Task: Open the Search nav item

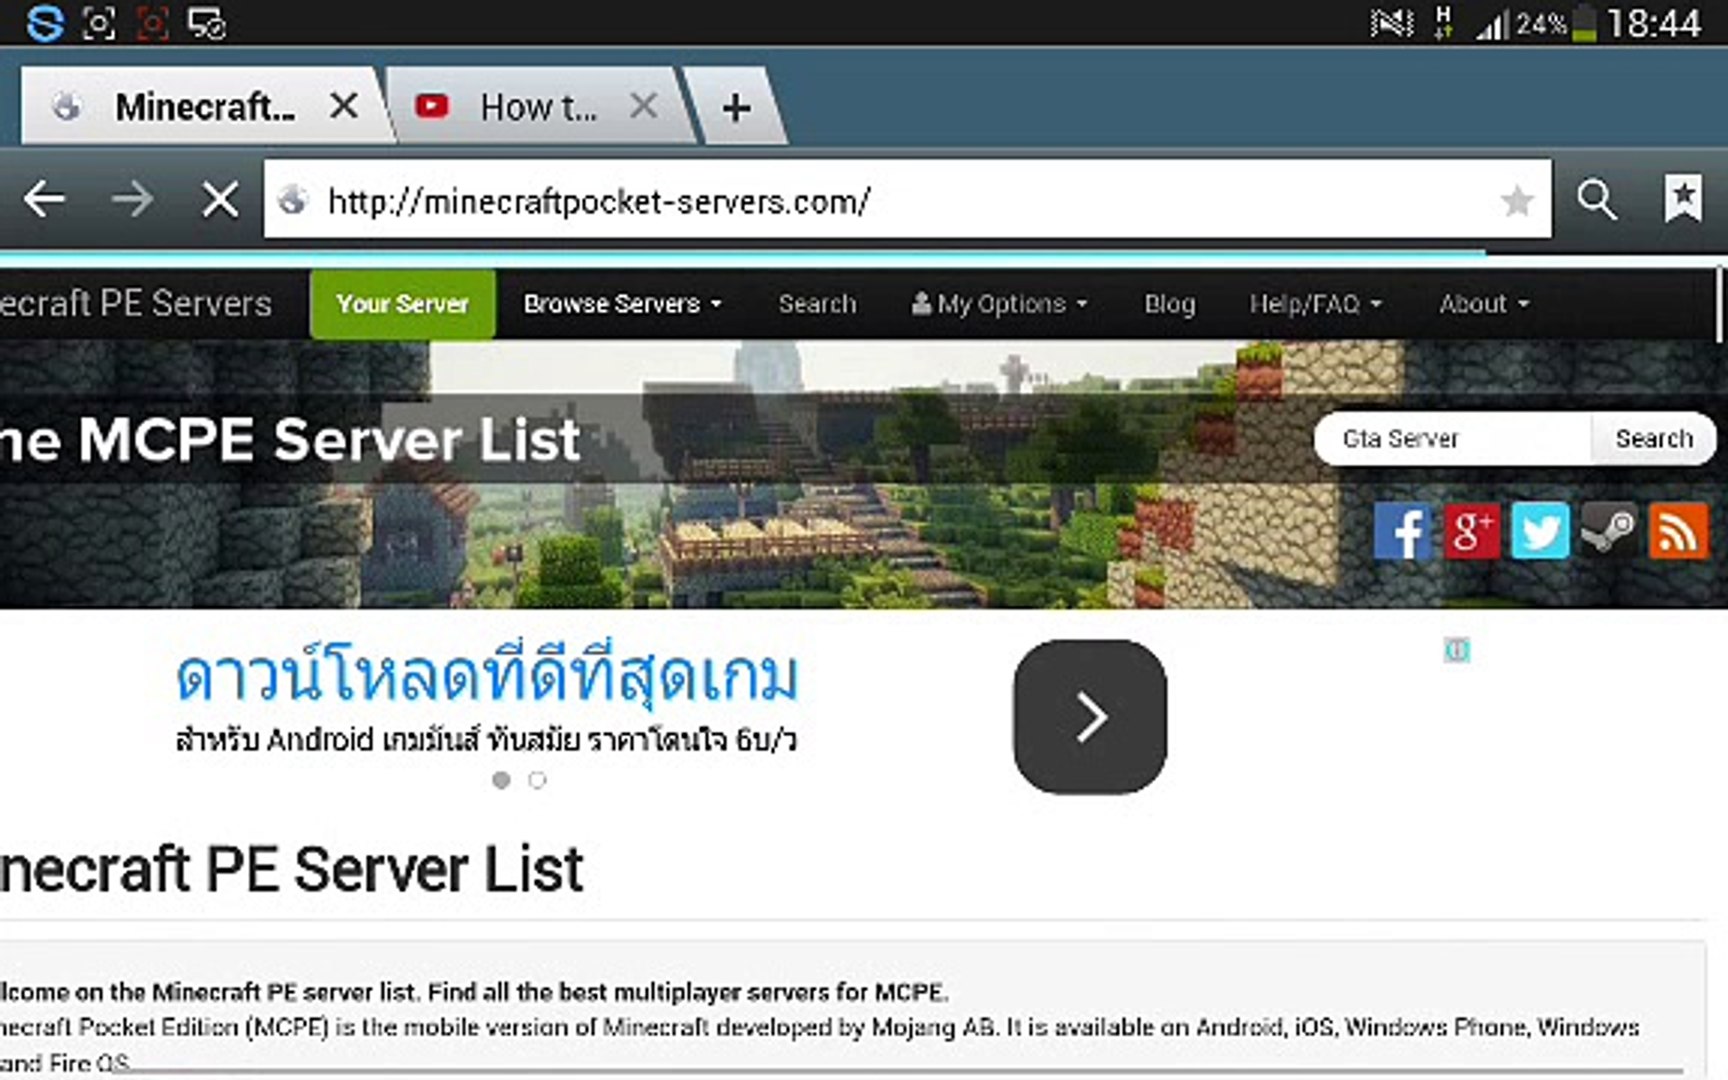Action: (817, 304)
